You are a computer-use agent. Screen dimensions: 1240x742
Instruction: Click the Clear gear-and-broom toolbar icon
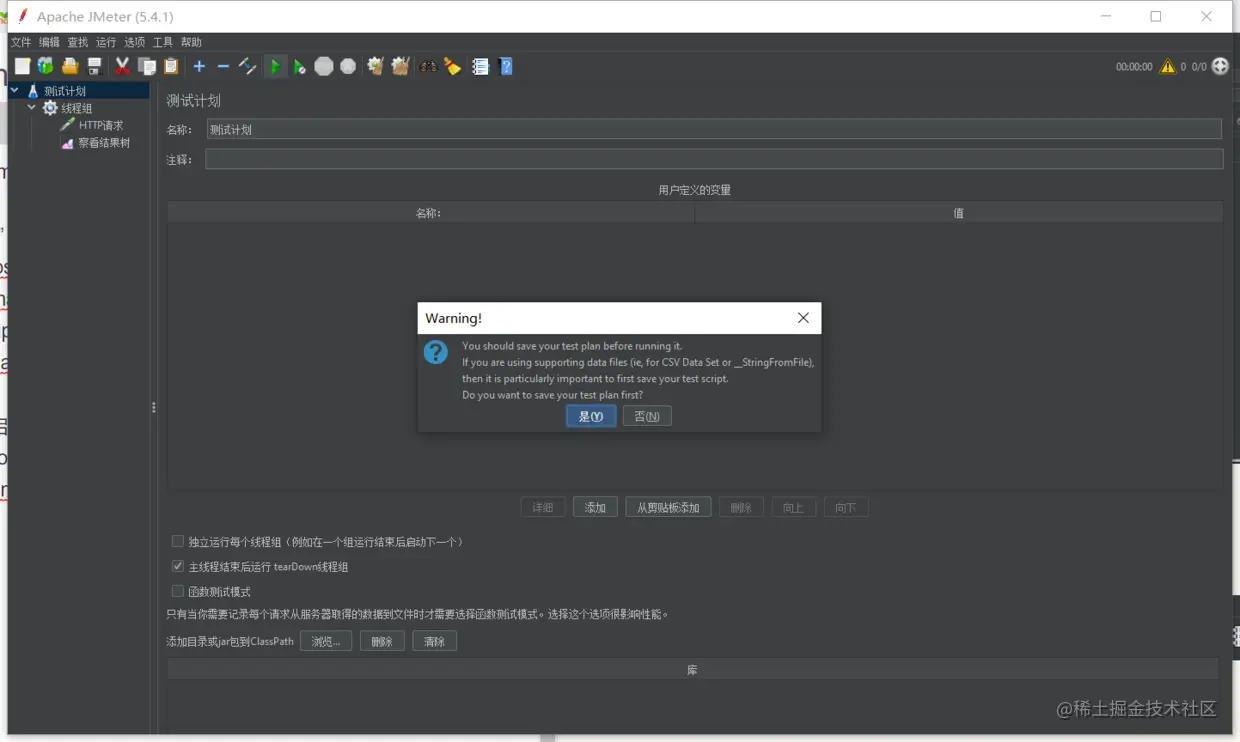click(375, 66)
